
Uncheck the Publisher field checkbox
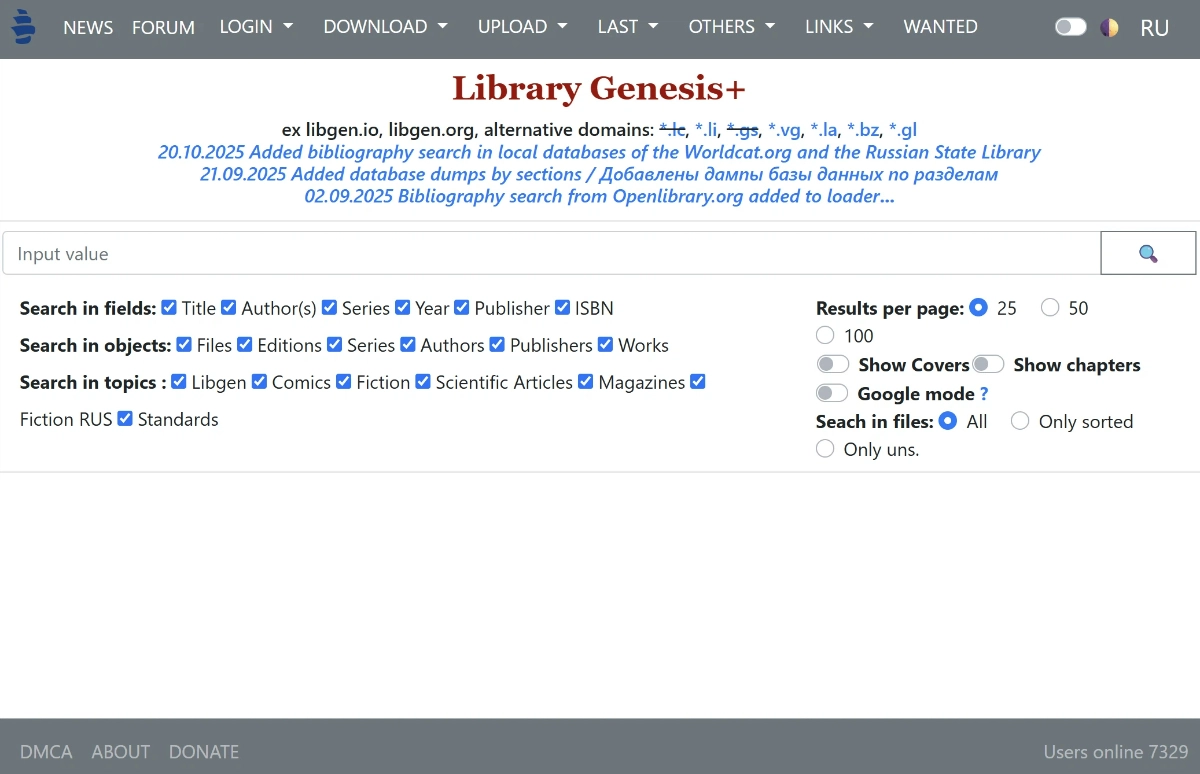point(462,308)
